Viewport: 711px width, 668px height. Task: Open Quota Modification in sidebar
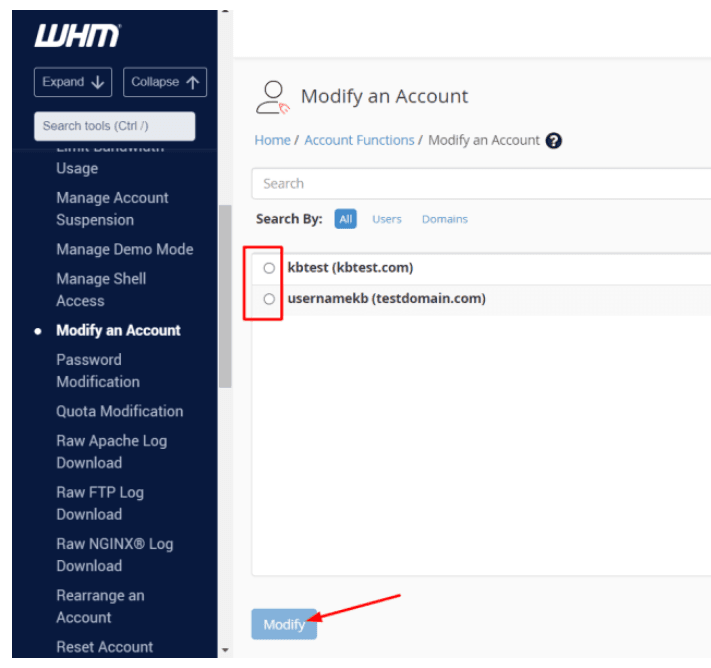[119, 411]
